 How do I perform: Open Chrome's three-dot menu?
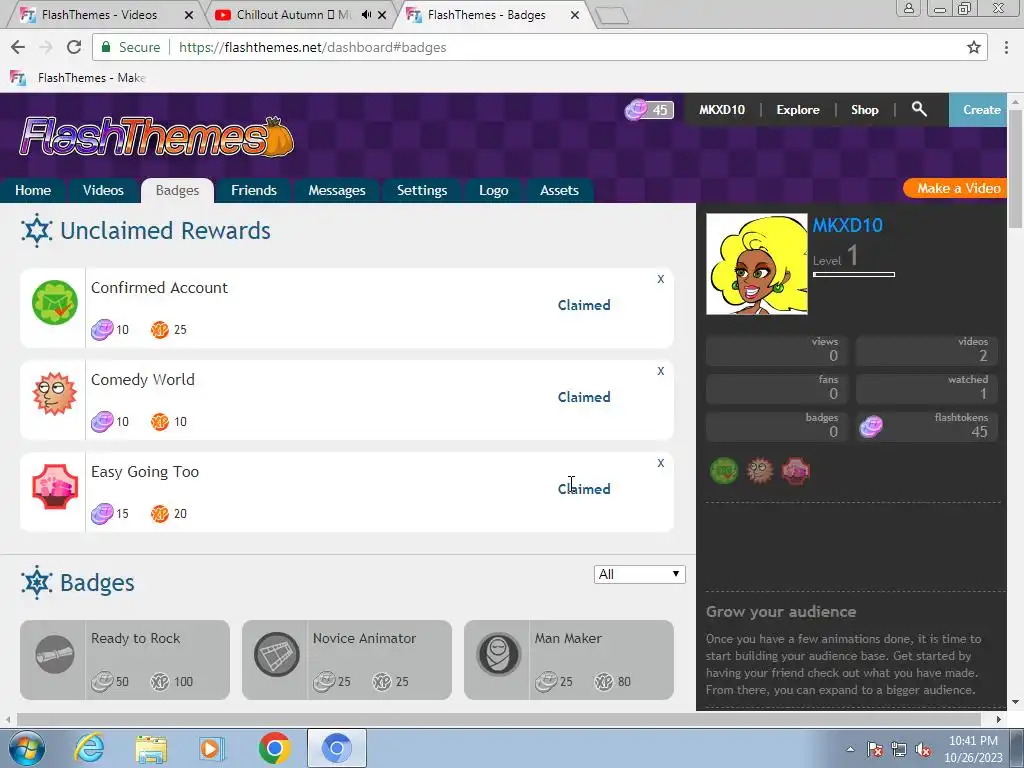tap(1006, 47)
